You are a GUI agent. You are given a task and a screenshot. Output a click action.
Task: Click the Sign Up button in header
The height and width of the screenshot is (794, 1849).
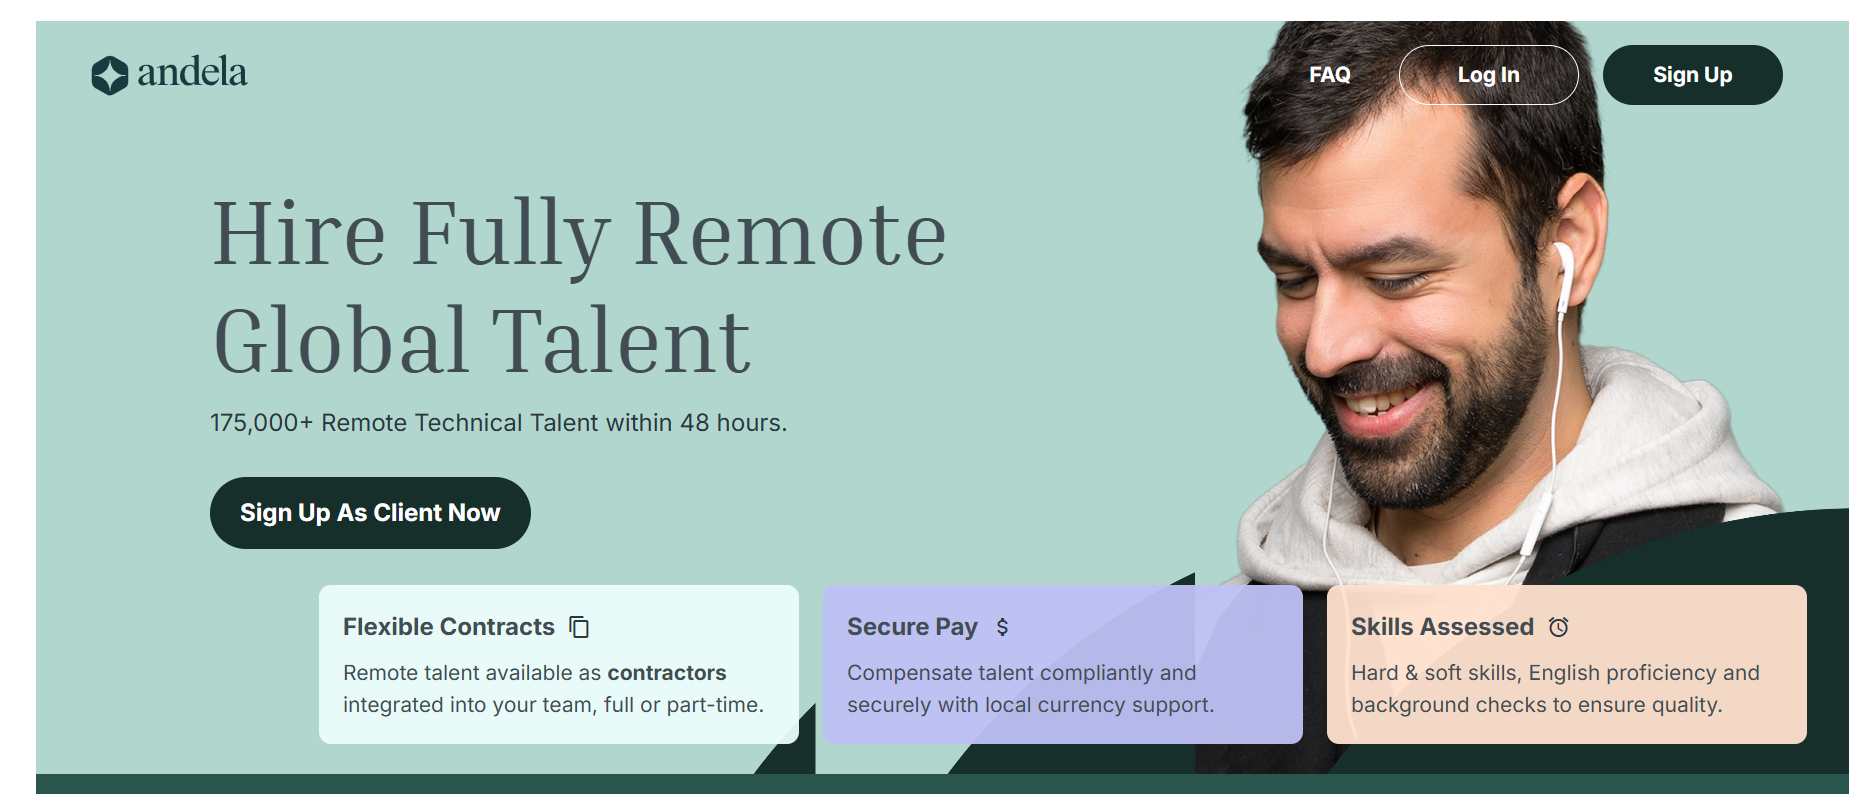click(x=1692, y=75)
